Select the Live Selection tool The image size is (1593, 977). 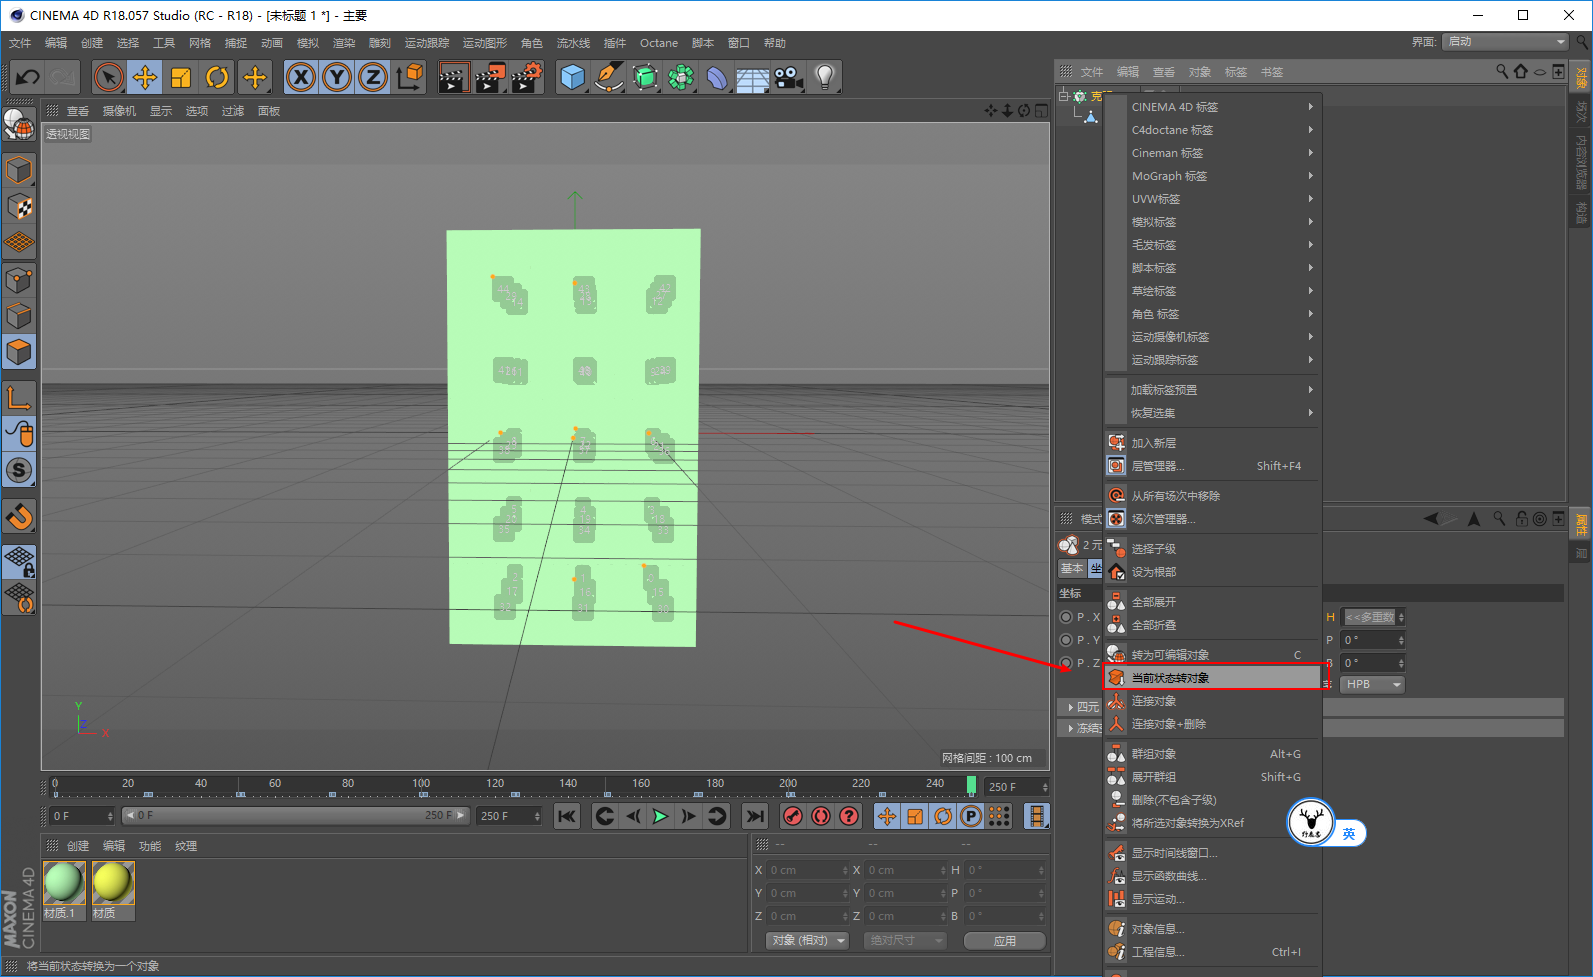(x=109, y=77)
